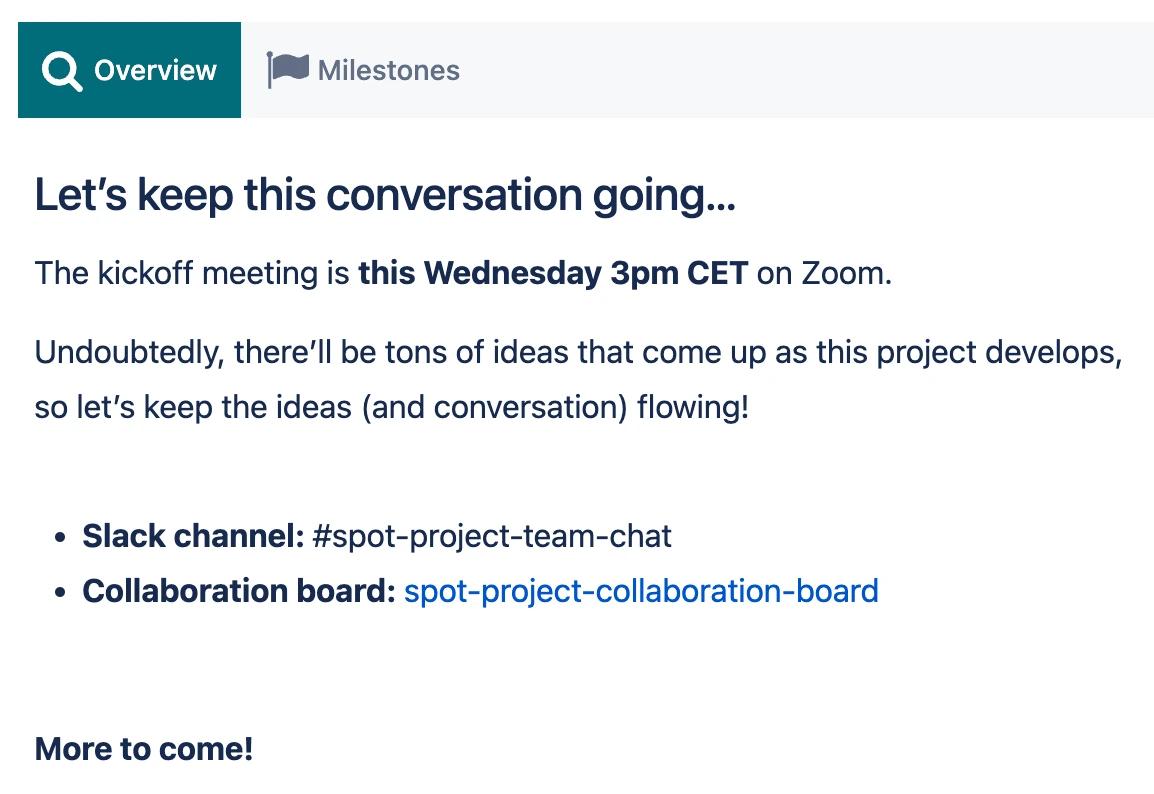
Task: Click the "Slack channel:" bold label
Action: click(193, 536)
